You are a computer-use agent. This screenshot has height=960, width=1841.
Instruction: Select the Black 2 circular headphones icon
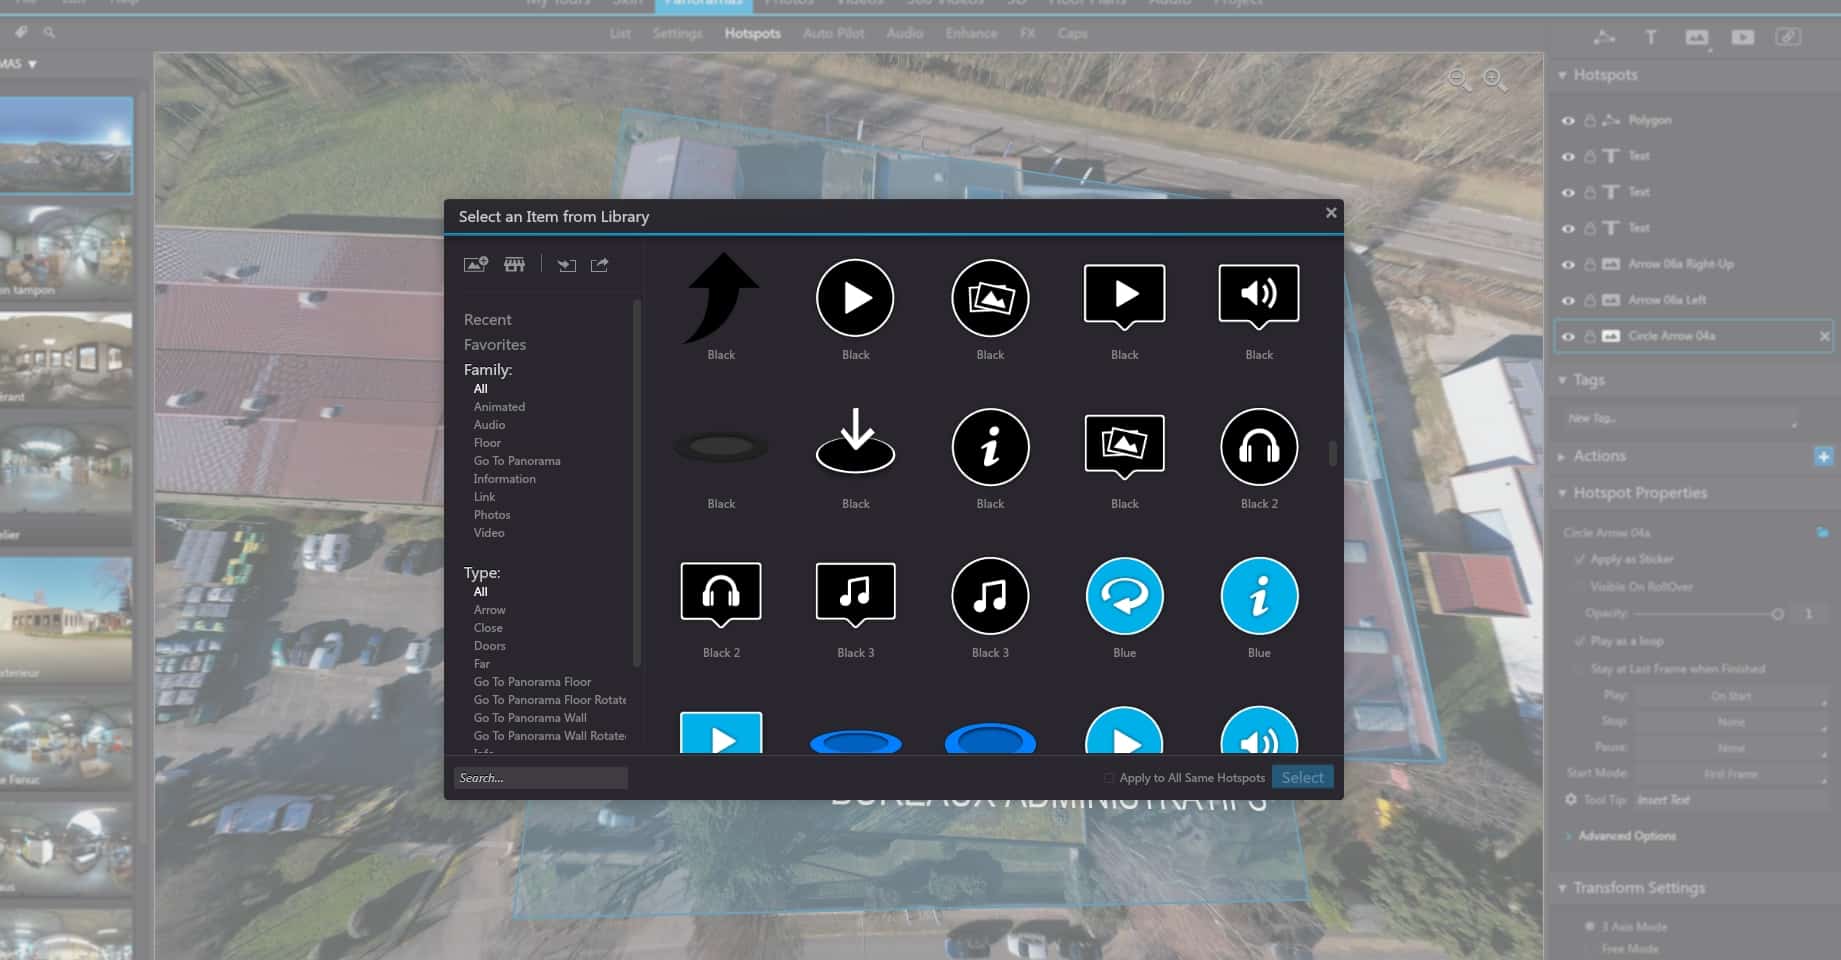(x=1259, y=447)
